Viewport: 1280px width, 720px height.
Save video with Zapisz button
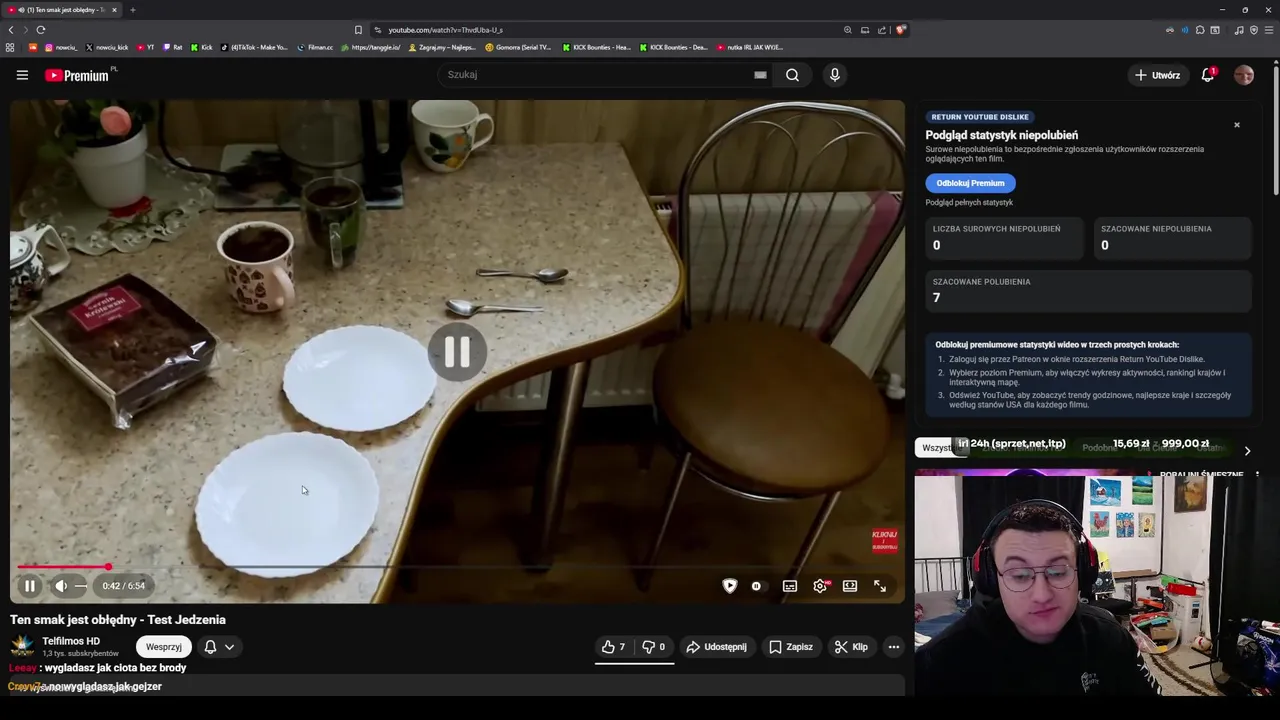(x=791, y=647)
